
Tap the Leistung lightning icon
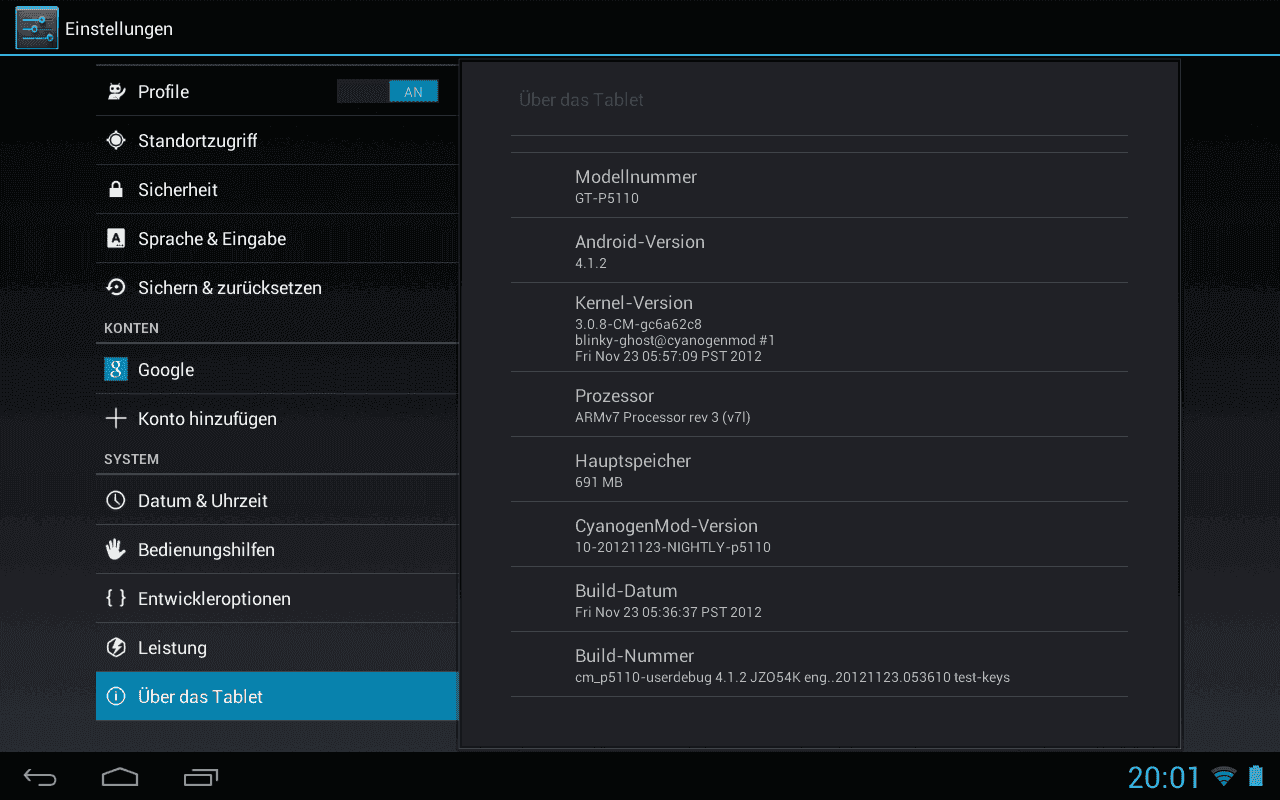[116, 648]
